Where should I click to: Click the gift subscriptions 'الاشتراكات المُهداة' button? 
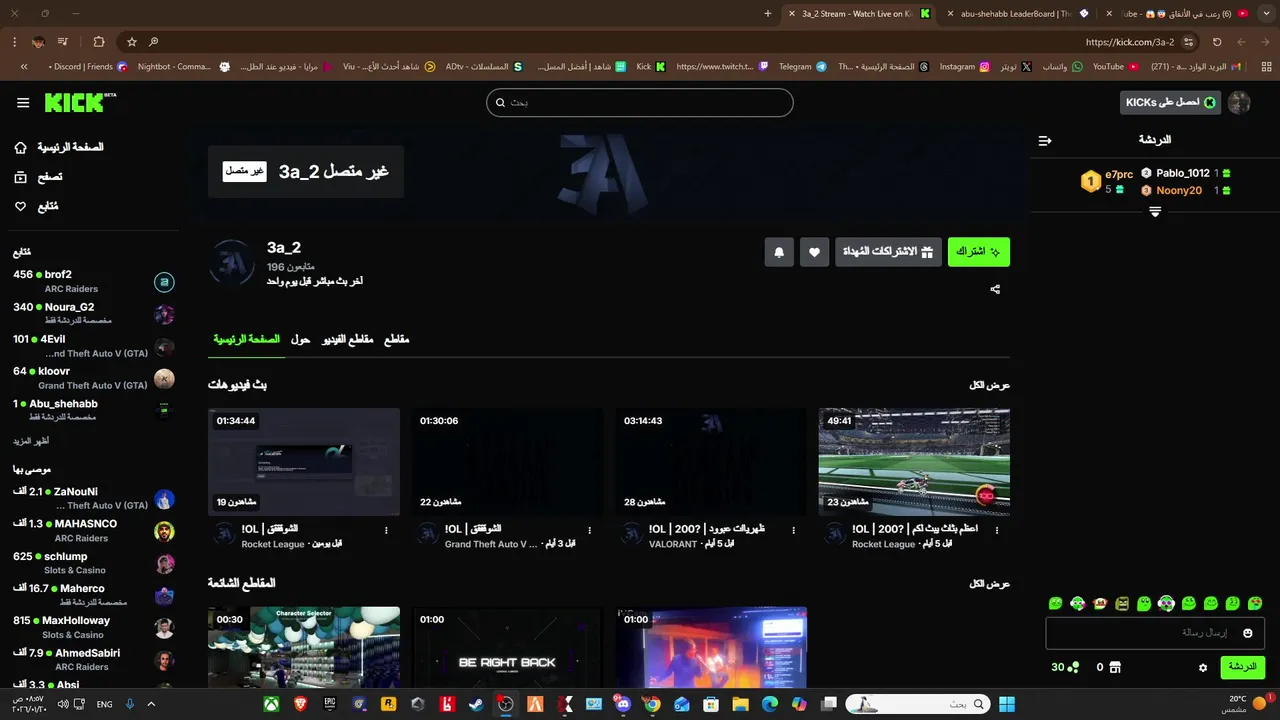pyautogui.click(x=889, y=252)
